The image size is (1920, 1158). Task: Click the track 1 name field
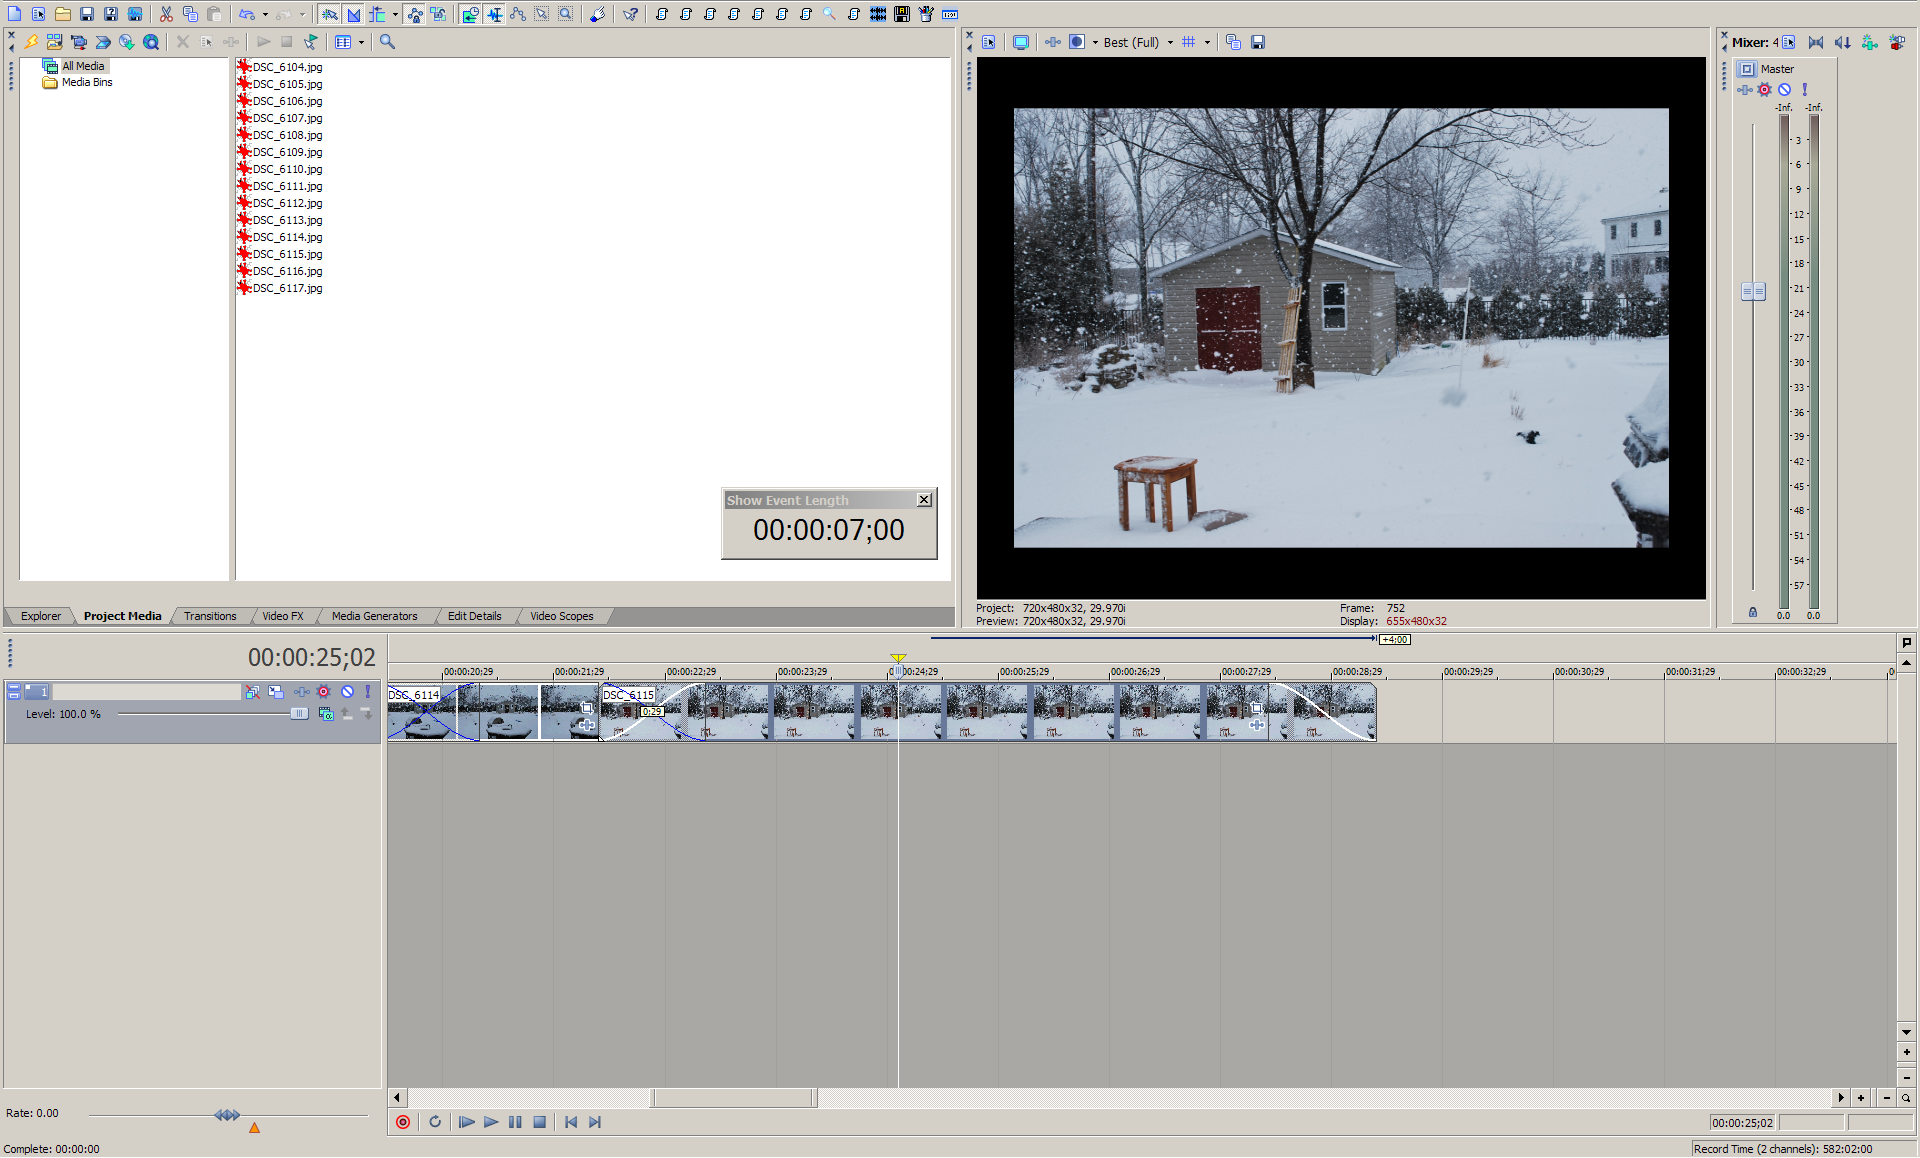coord(146,691)
